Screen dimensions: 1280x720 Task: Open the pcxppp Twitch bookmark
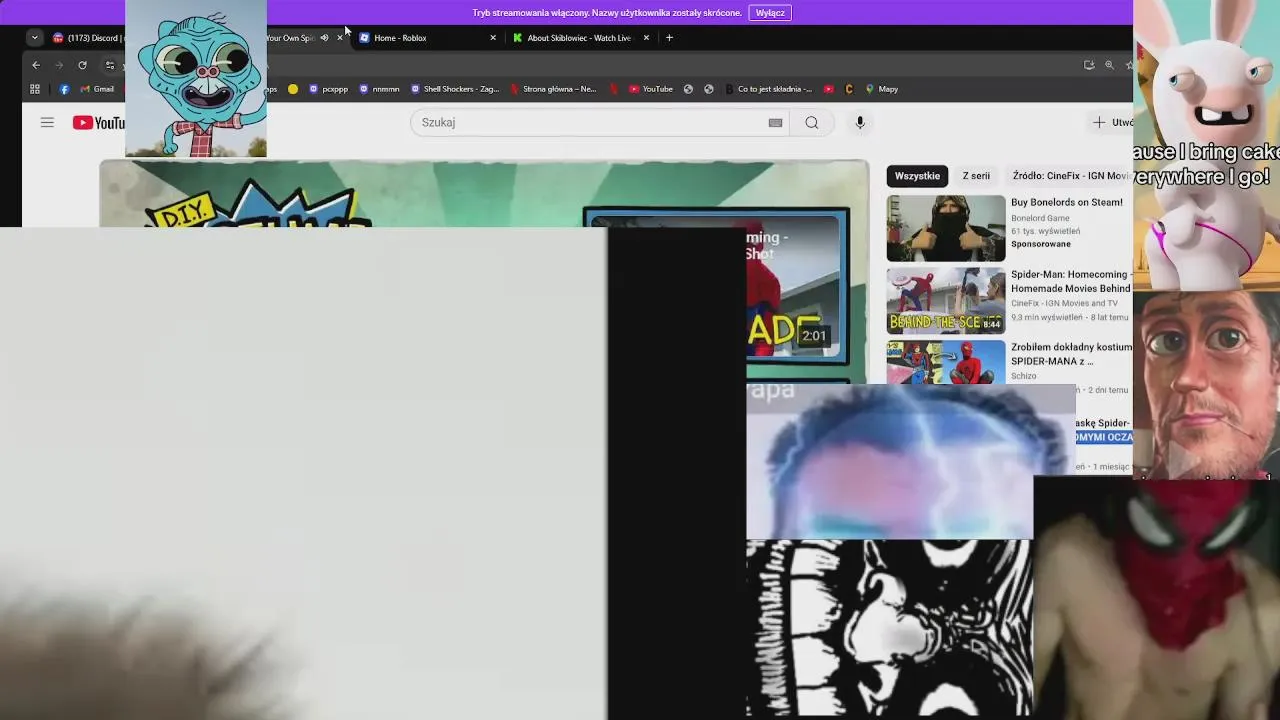[328, 89]
